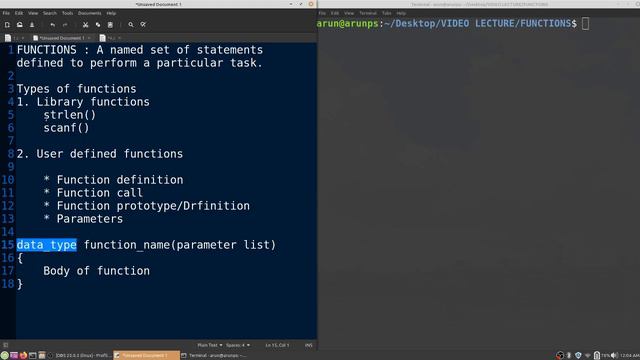Open the Edit menu in terminal window
Viewport: 640px width, 360px height.
click(x=335, y=13)
